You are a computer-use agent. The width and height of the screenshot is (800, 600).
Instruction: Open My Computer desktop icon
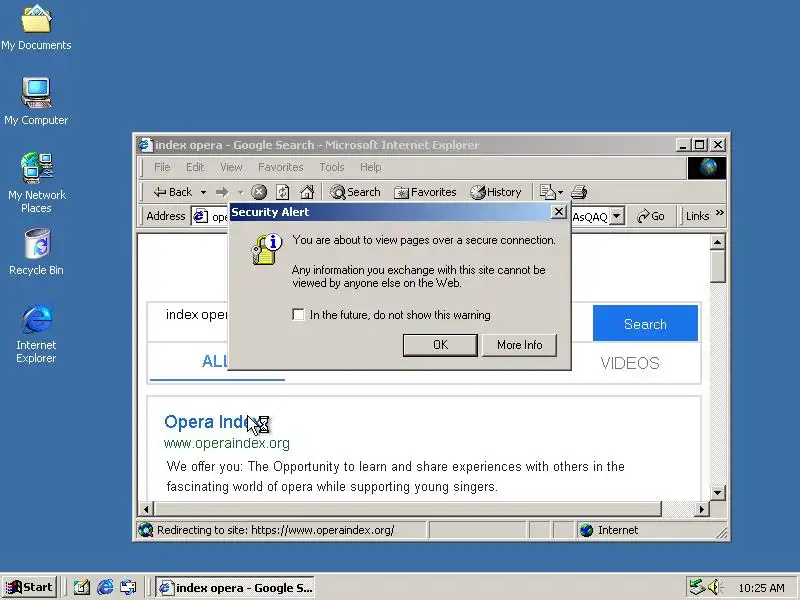[x=36, y=102]
